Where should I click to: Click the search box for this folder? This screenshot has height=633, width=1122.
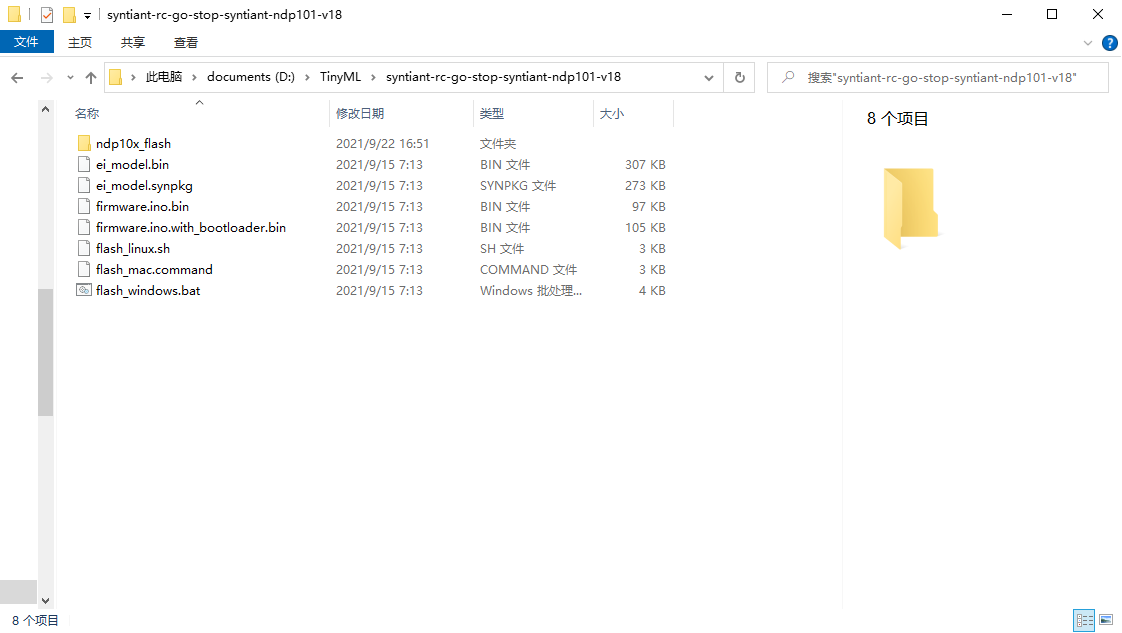click(x=937, y=77)
